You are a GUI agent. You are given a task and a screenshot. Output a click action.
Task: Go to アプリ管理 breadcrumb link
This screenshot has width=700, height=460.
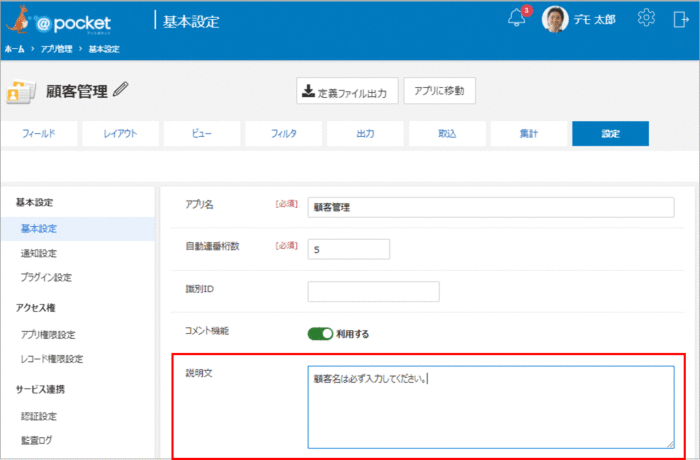[56, 49]
